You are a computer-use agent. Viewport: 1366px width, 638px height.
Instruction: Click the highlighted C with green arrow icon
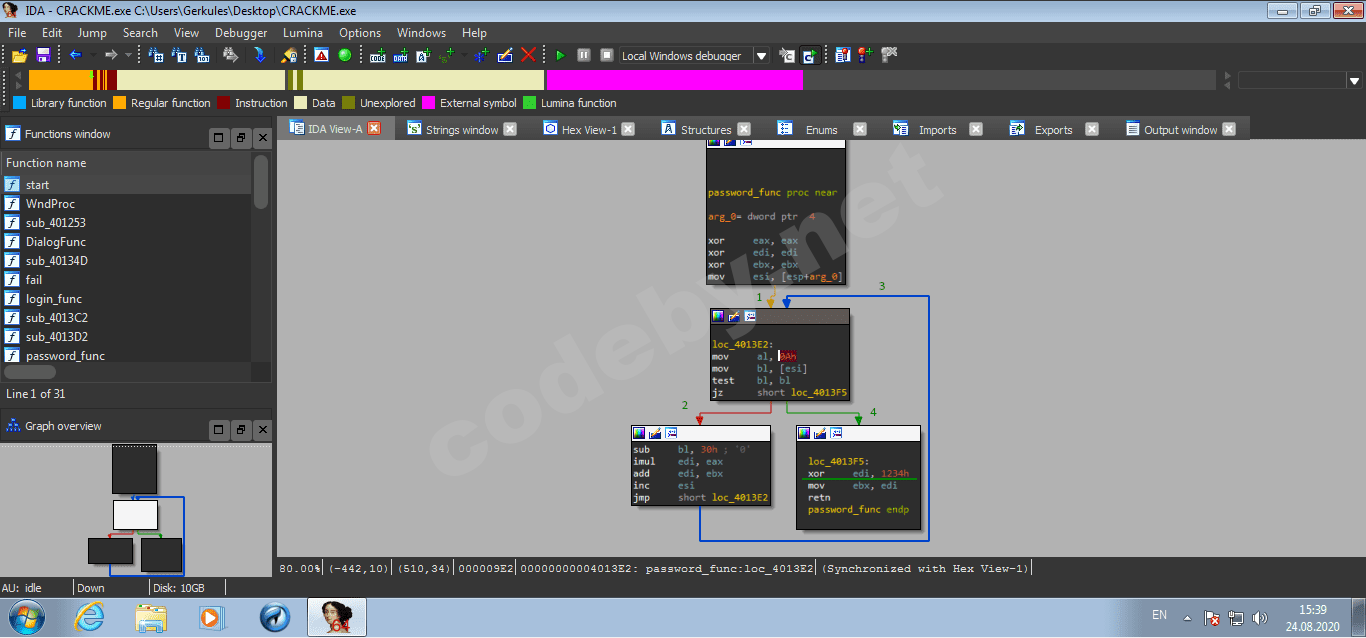point(810,55)
